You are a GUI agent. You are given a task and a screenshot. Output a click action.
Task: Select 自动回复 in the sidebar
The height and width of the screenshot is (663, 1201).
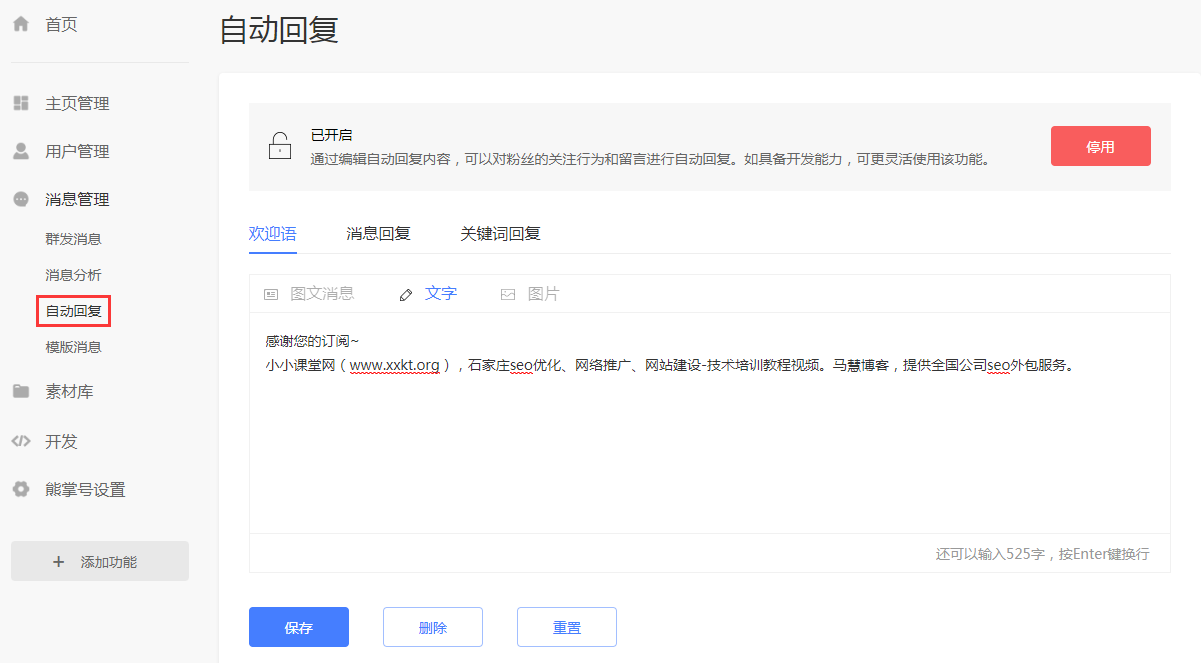[73, 311]
